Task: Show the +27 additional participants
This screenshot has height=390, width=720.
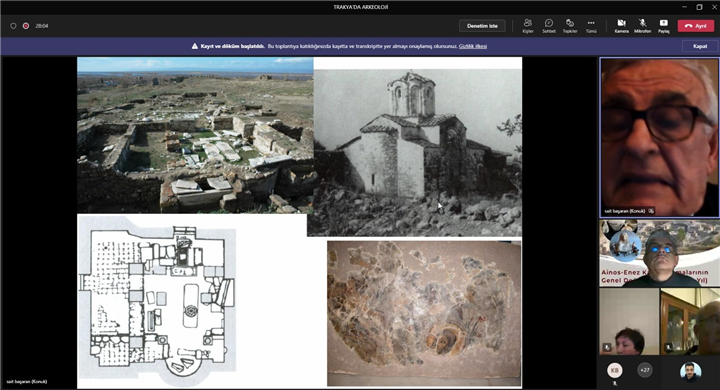Action: pos(645,370)
